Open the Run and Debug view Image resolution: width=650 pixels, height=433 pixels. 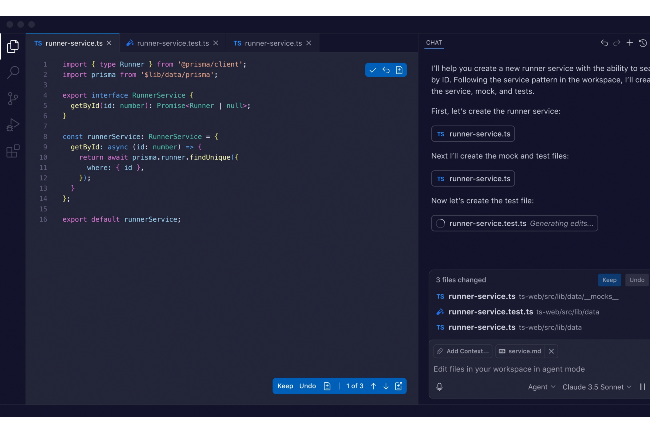click(x=13, y=125)
